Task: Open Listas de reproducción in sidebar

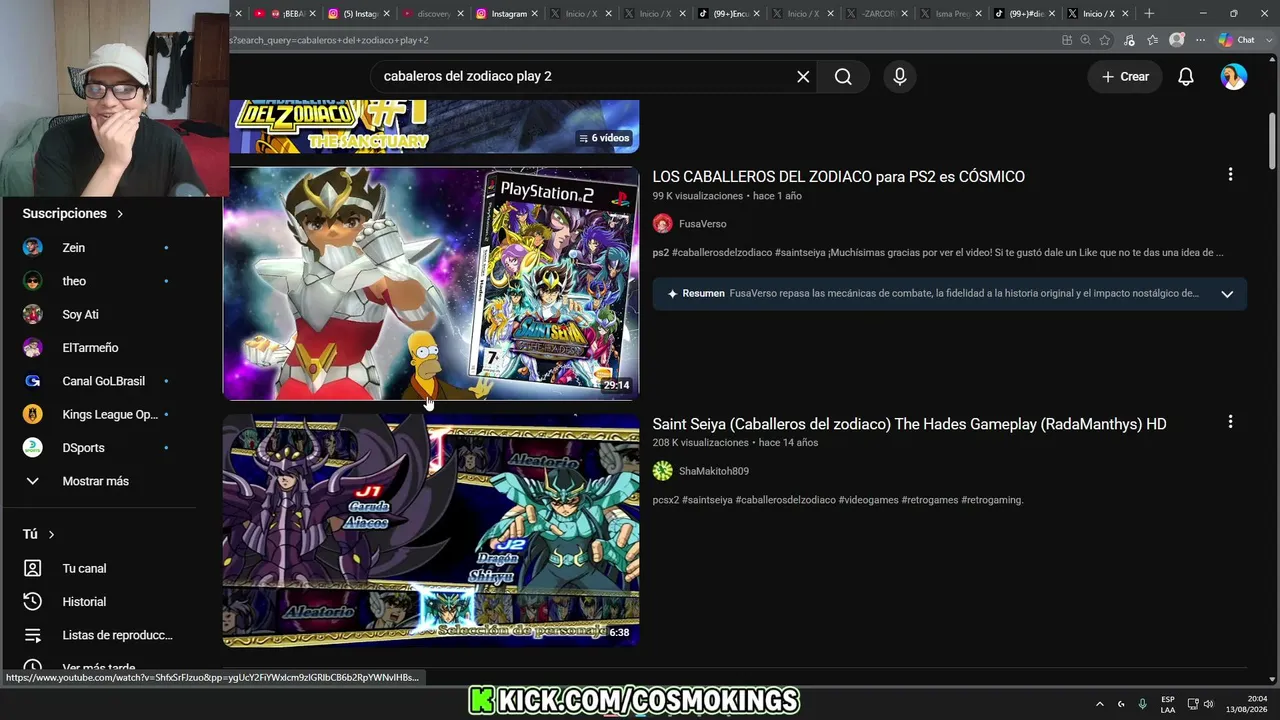Action: pyautogui.click(x=98, y=635)
